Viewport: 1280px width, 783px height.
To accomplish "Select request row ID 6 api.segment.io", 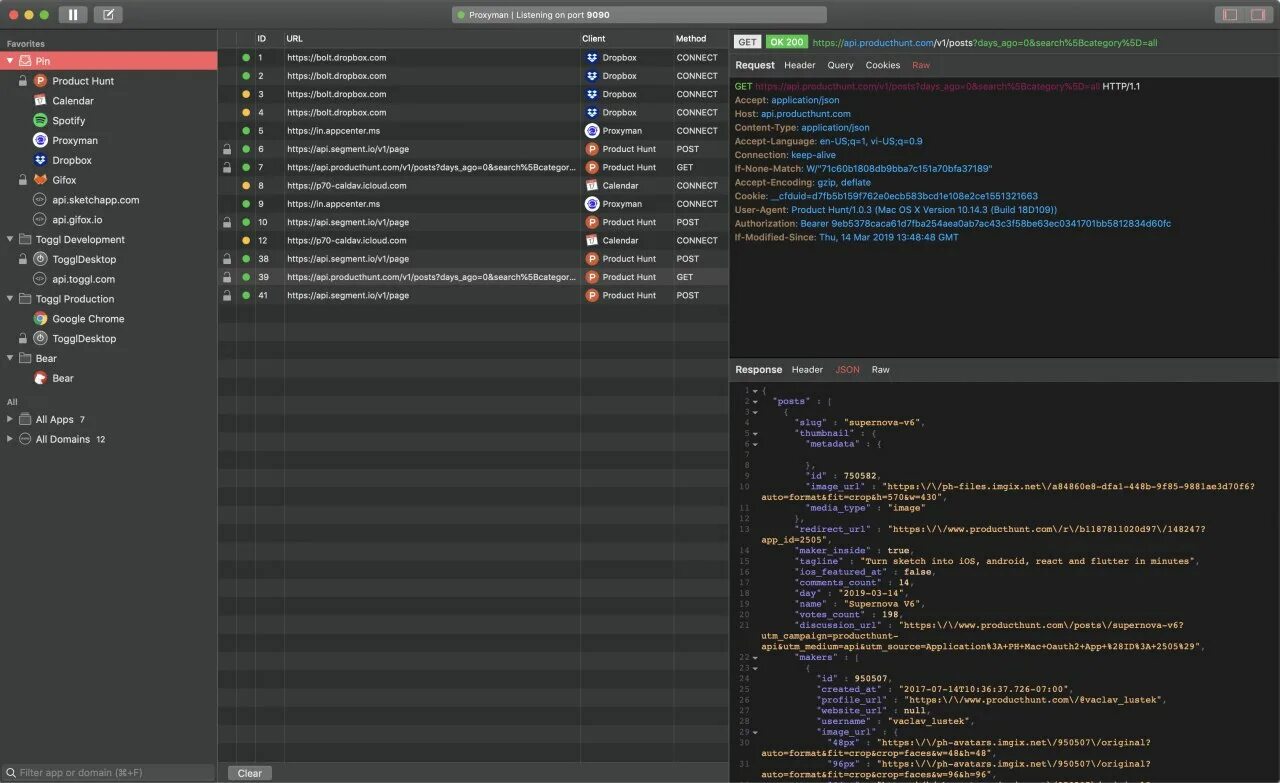I will coord(474,149).
